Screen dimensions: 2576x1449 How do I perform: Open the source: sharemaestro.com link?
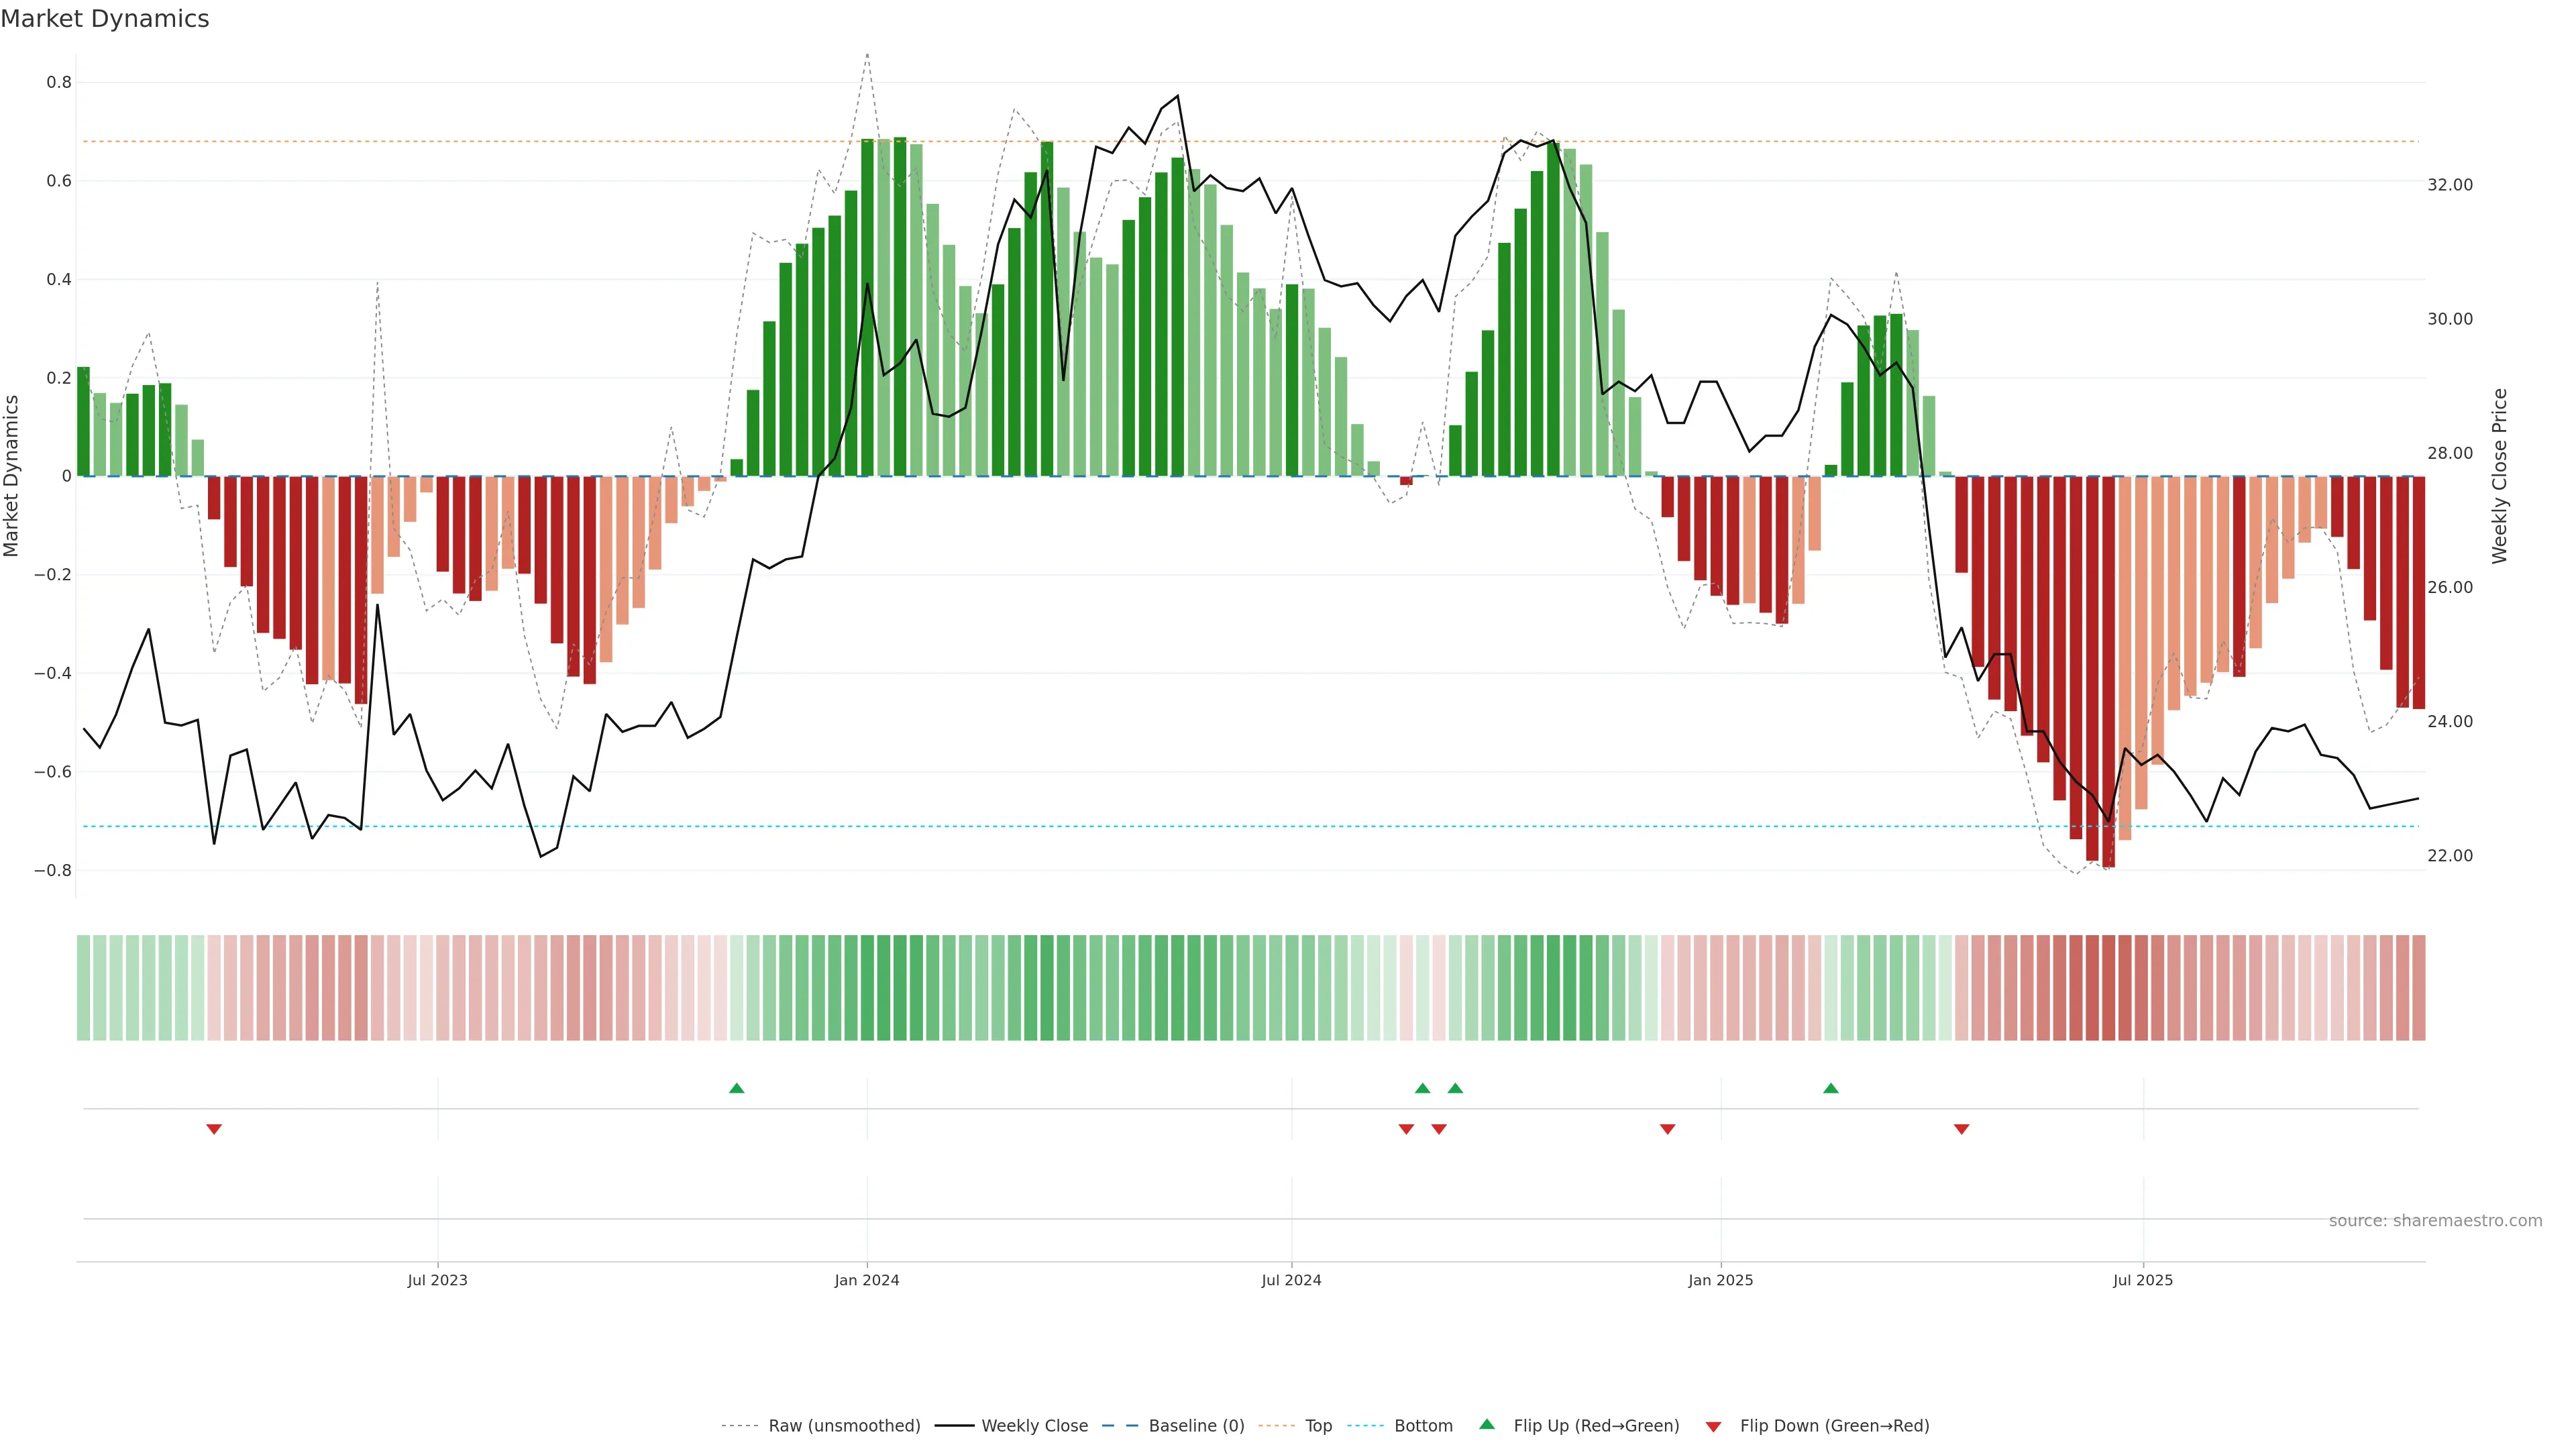[2435, 1221]
